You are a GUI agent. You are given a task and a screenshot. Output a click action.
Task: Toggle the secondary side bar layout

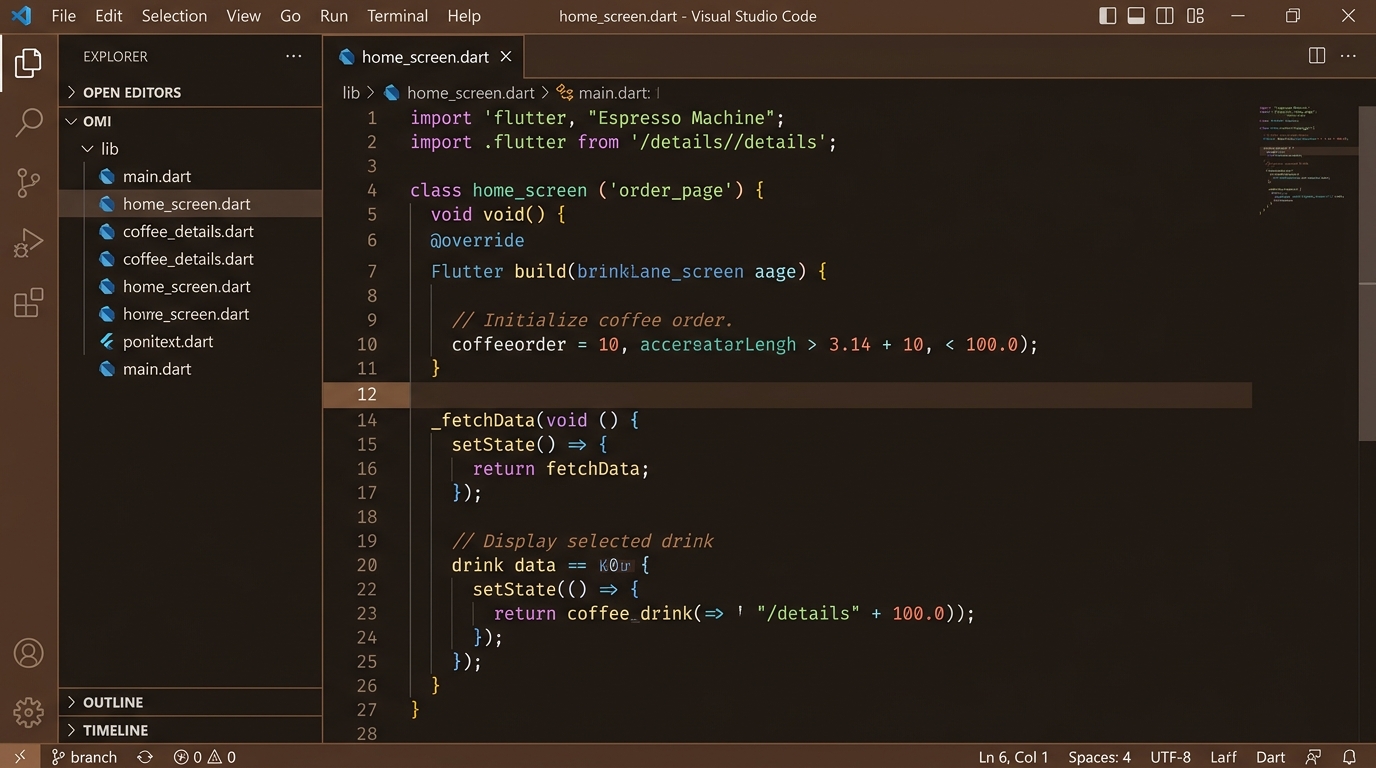[1165, 16]
